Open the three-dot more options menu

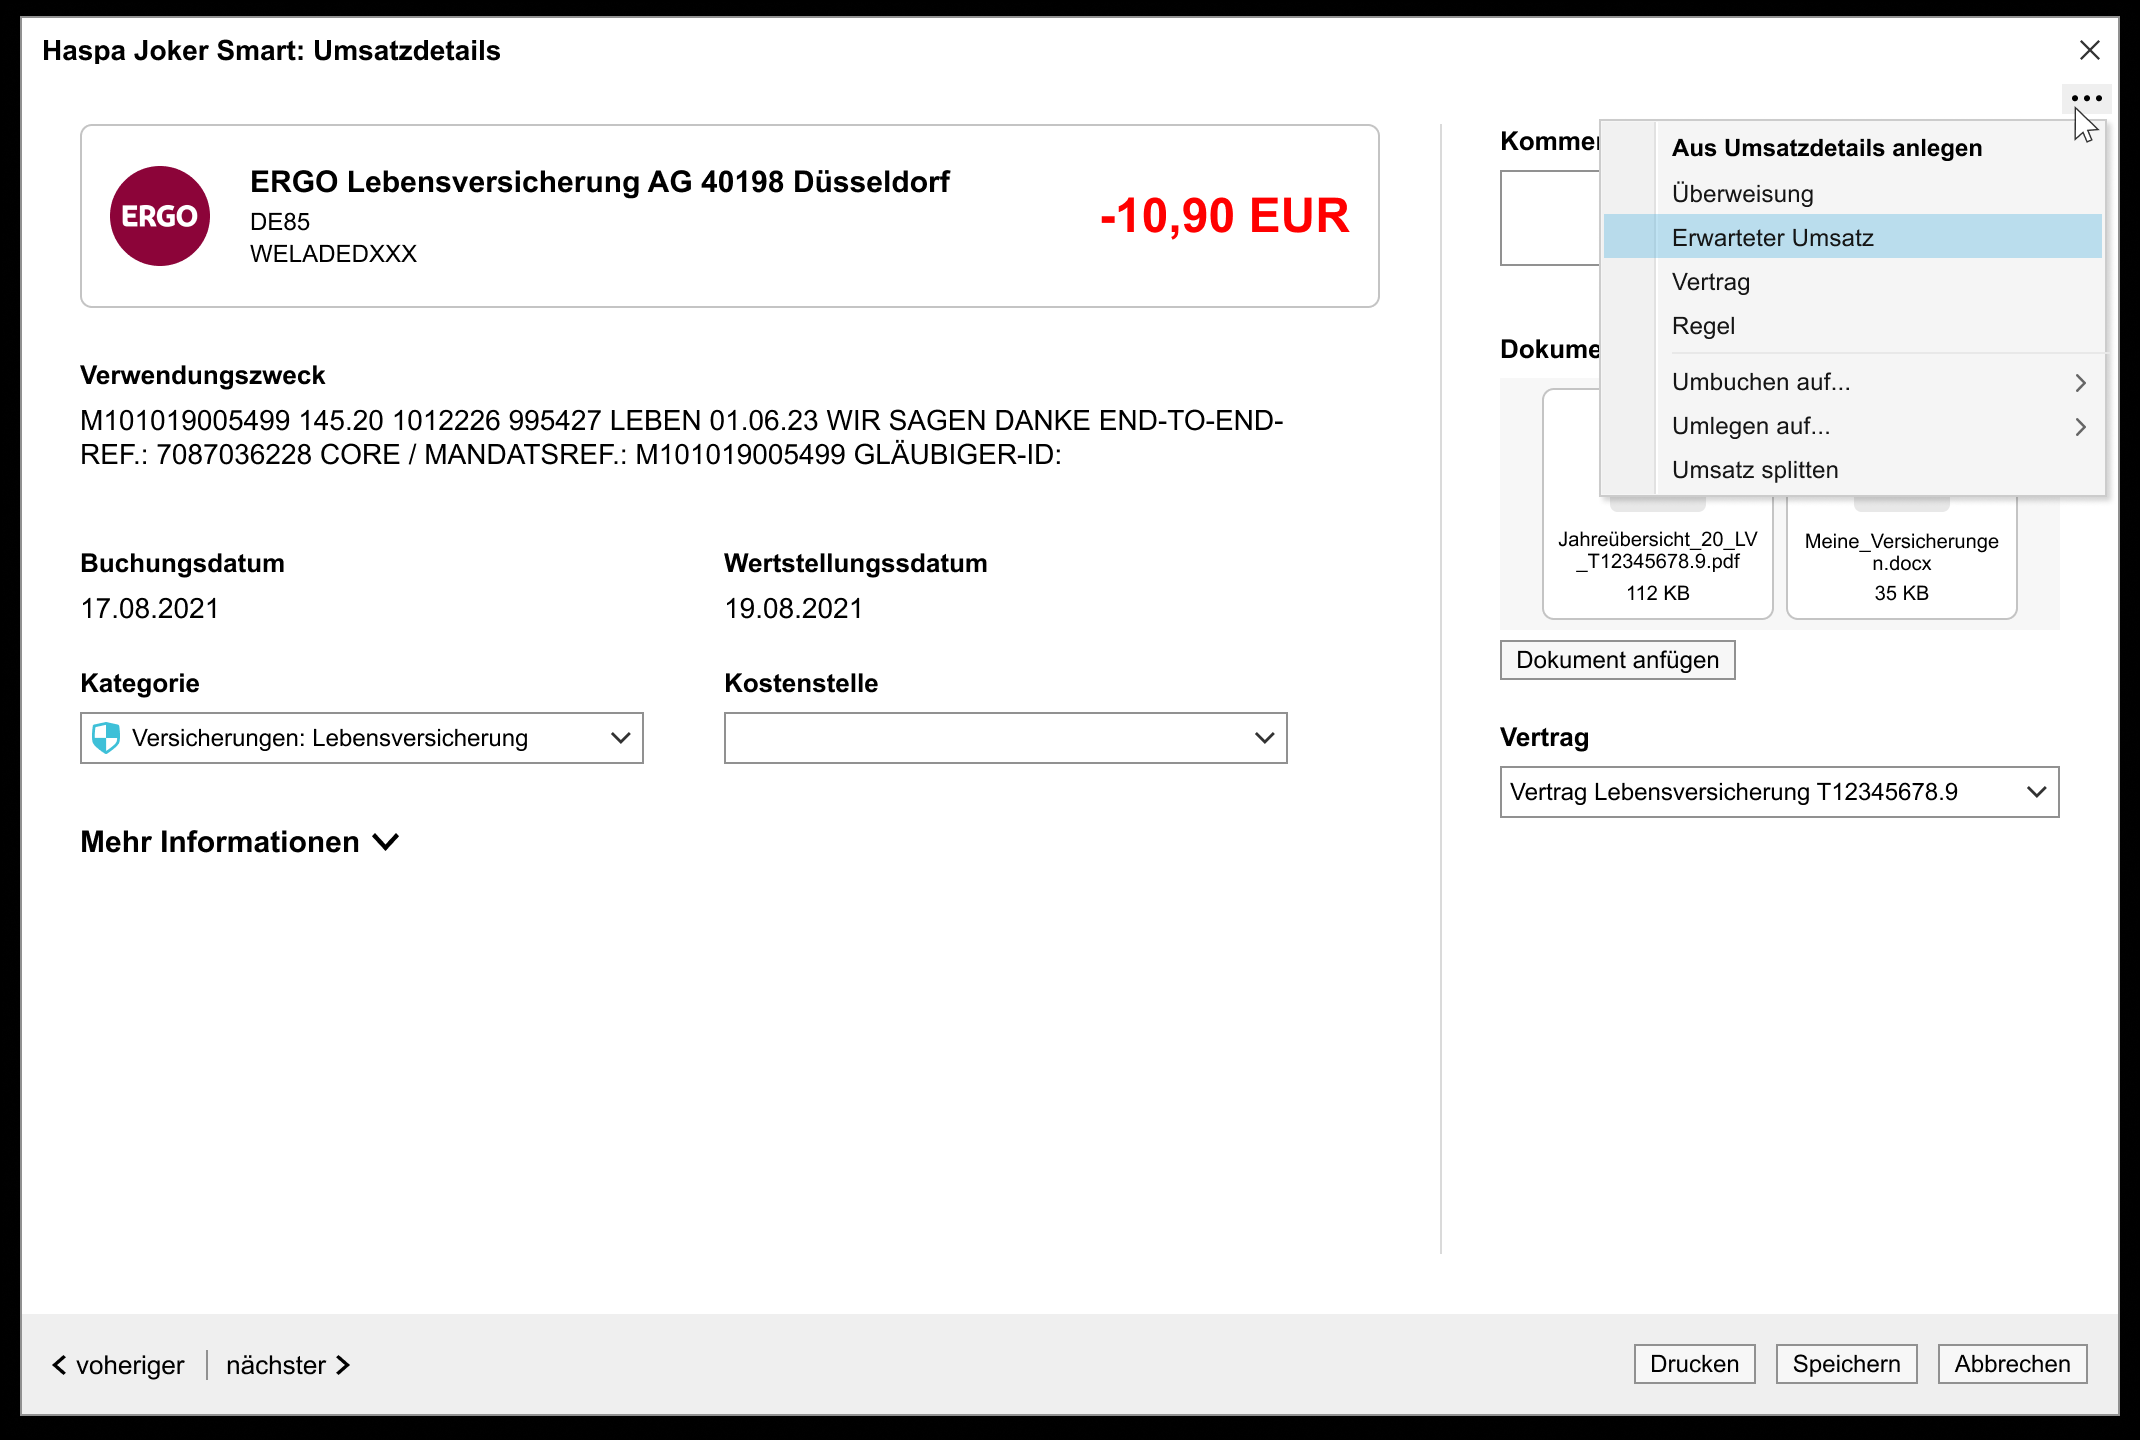click(2086, 98)
